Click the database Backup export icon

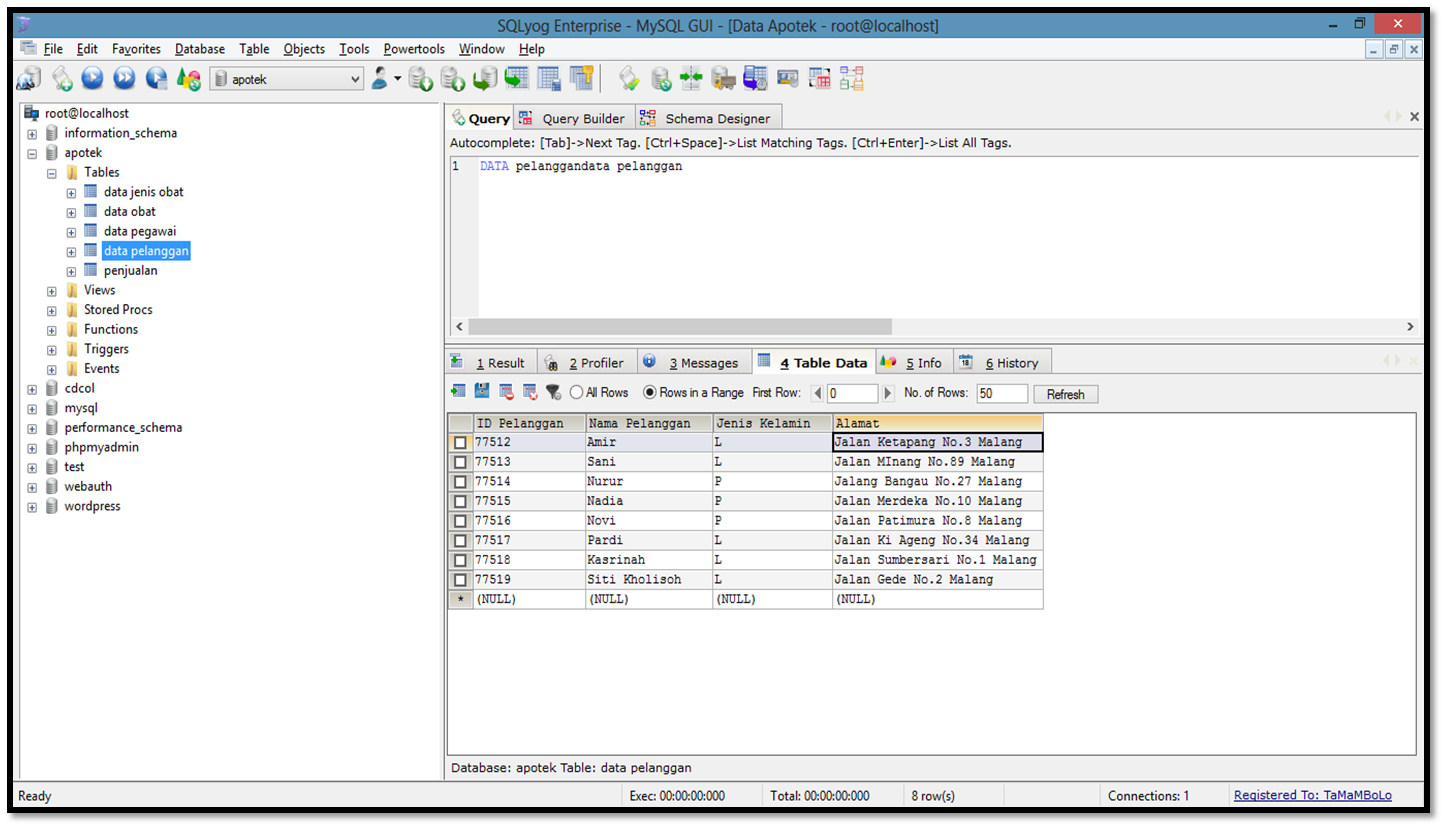tap(453, 78)
